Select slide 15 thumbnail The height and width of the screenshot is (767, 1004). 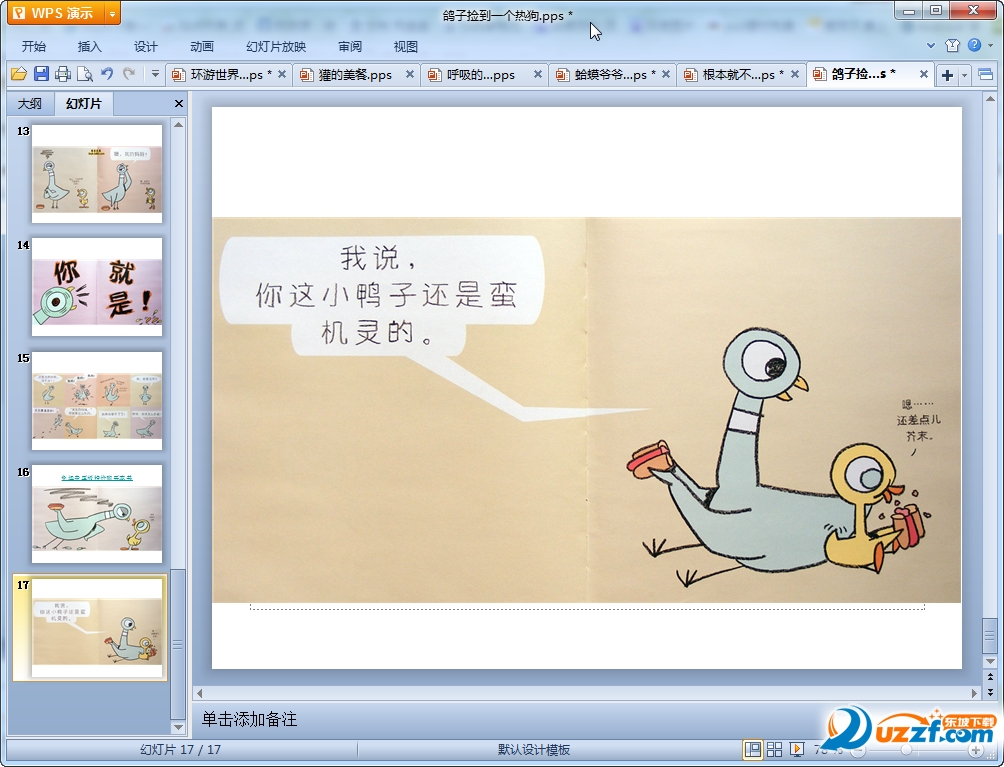[x=97, y=401]
